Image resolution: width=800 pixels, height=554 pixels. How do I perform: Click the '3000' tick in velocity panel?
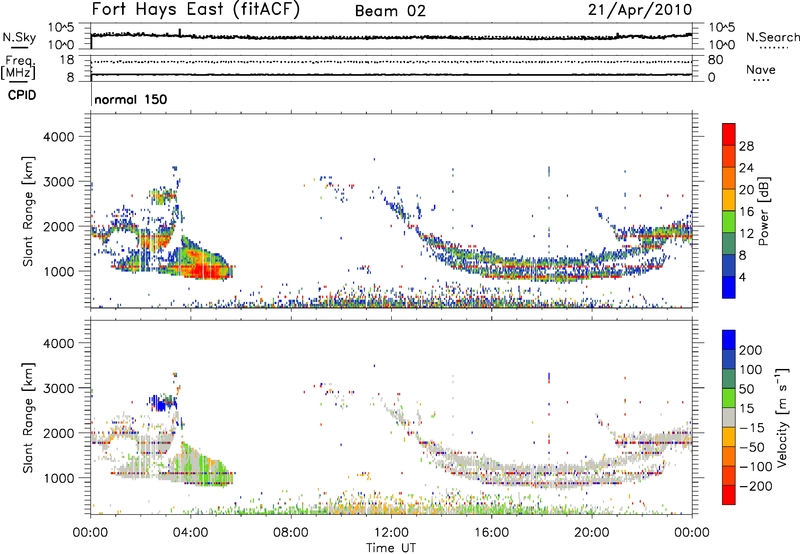58,388
